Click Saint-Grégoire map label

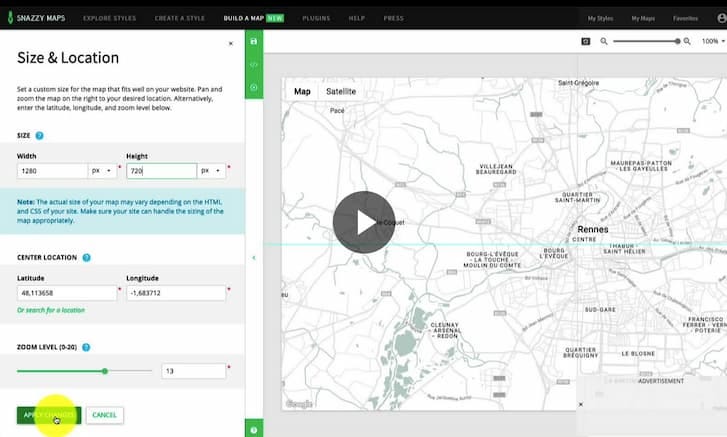tap(578, 83)
